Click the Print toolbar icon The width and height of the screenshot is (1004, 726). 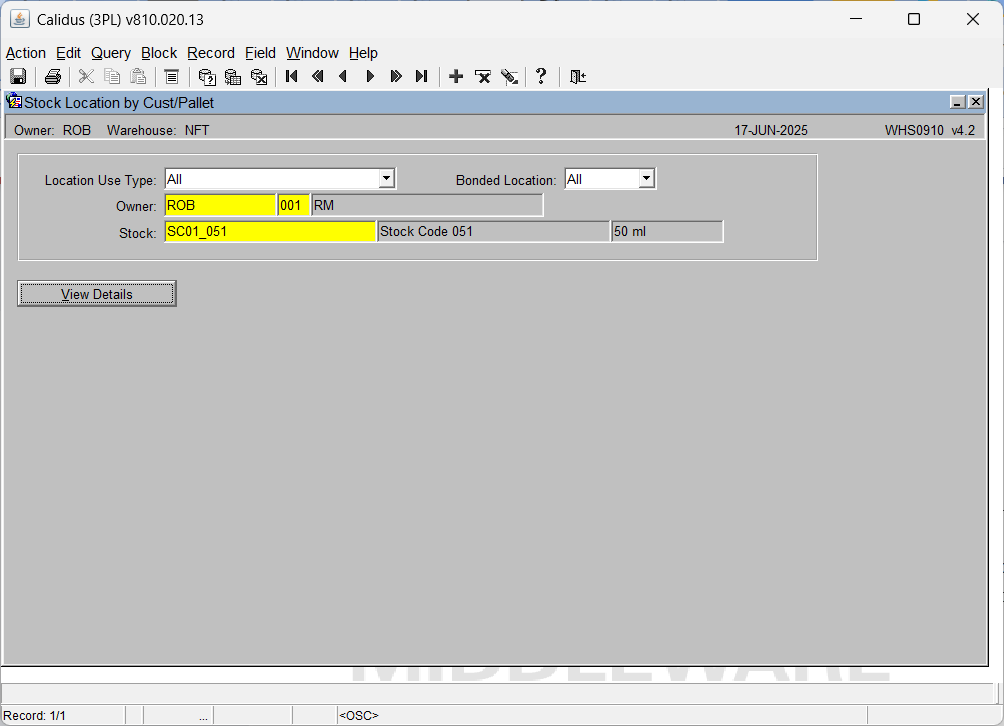(53, 77)
